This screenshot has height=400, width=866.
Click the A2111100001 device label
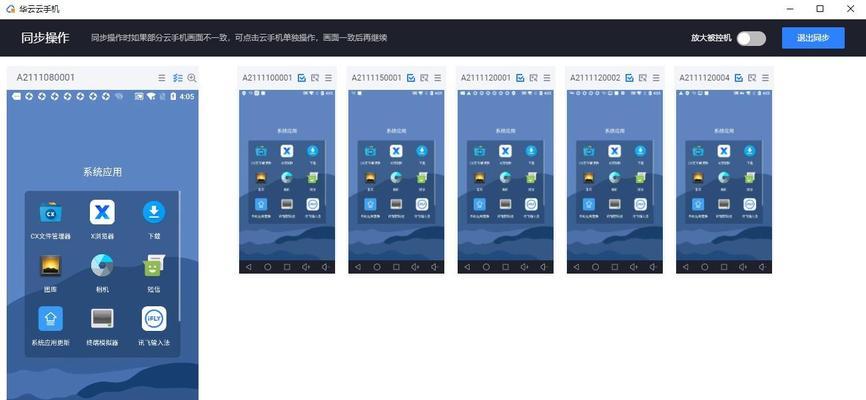(x=267, y=78)
